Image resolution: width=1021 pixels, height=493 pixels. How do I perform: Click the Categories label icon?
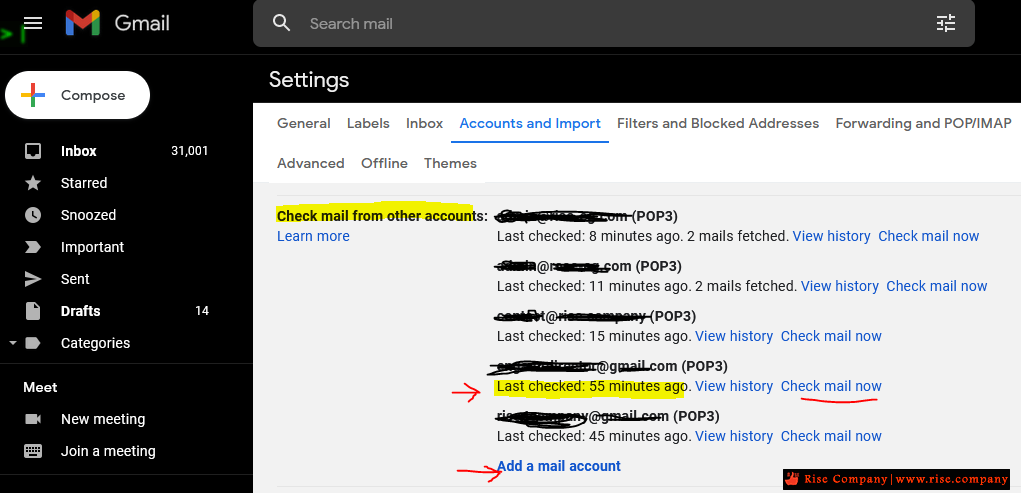coord(33,343)
